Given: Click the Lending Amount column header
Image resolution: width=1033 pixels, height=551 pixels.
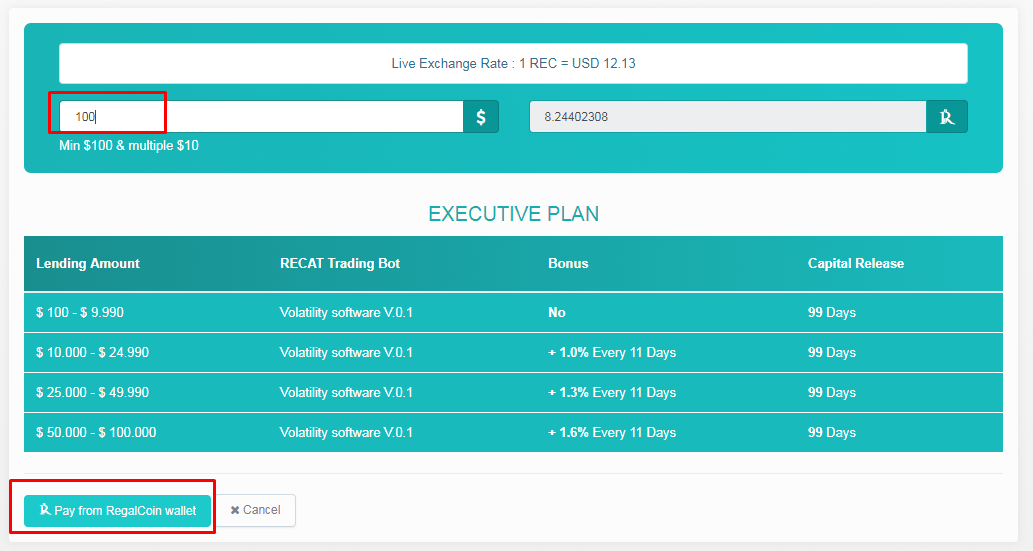Looking at the screenshot, I should 88,264.
